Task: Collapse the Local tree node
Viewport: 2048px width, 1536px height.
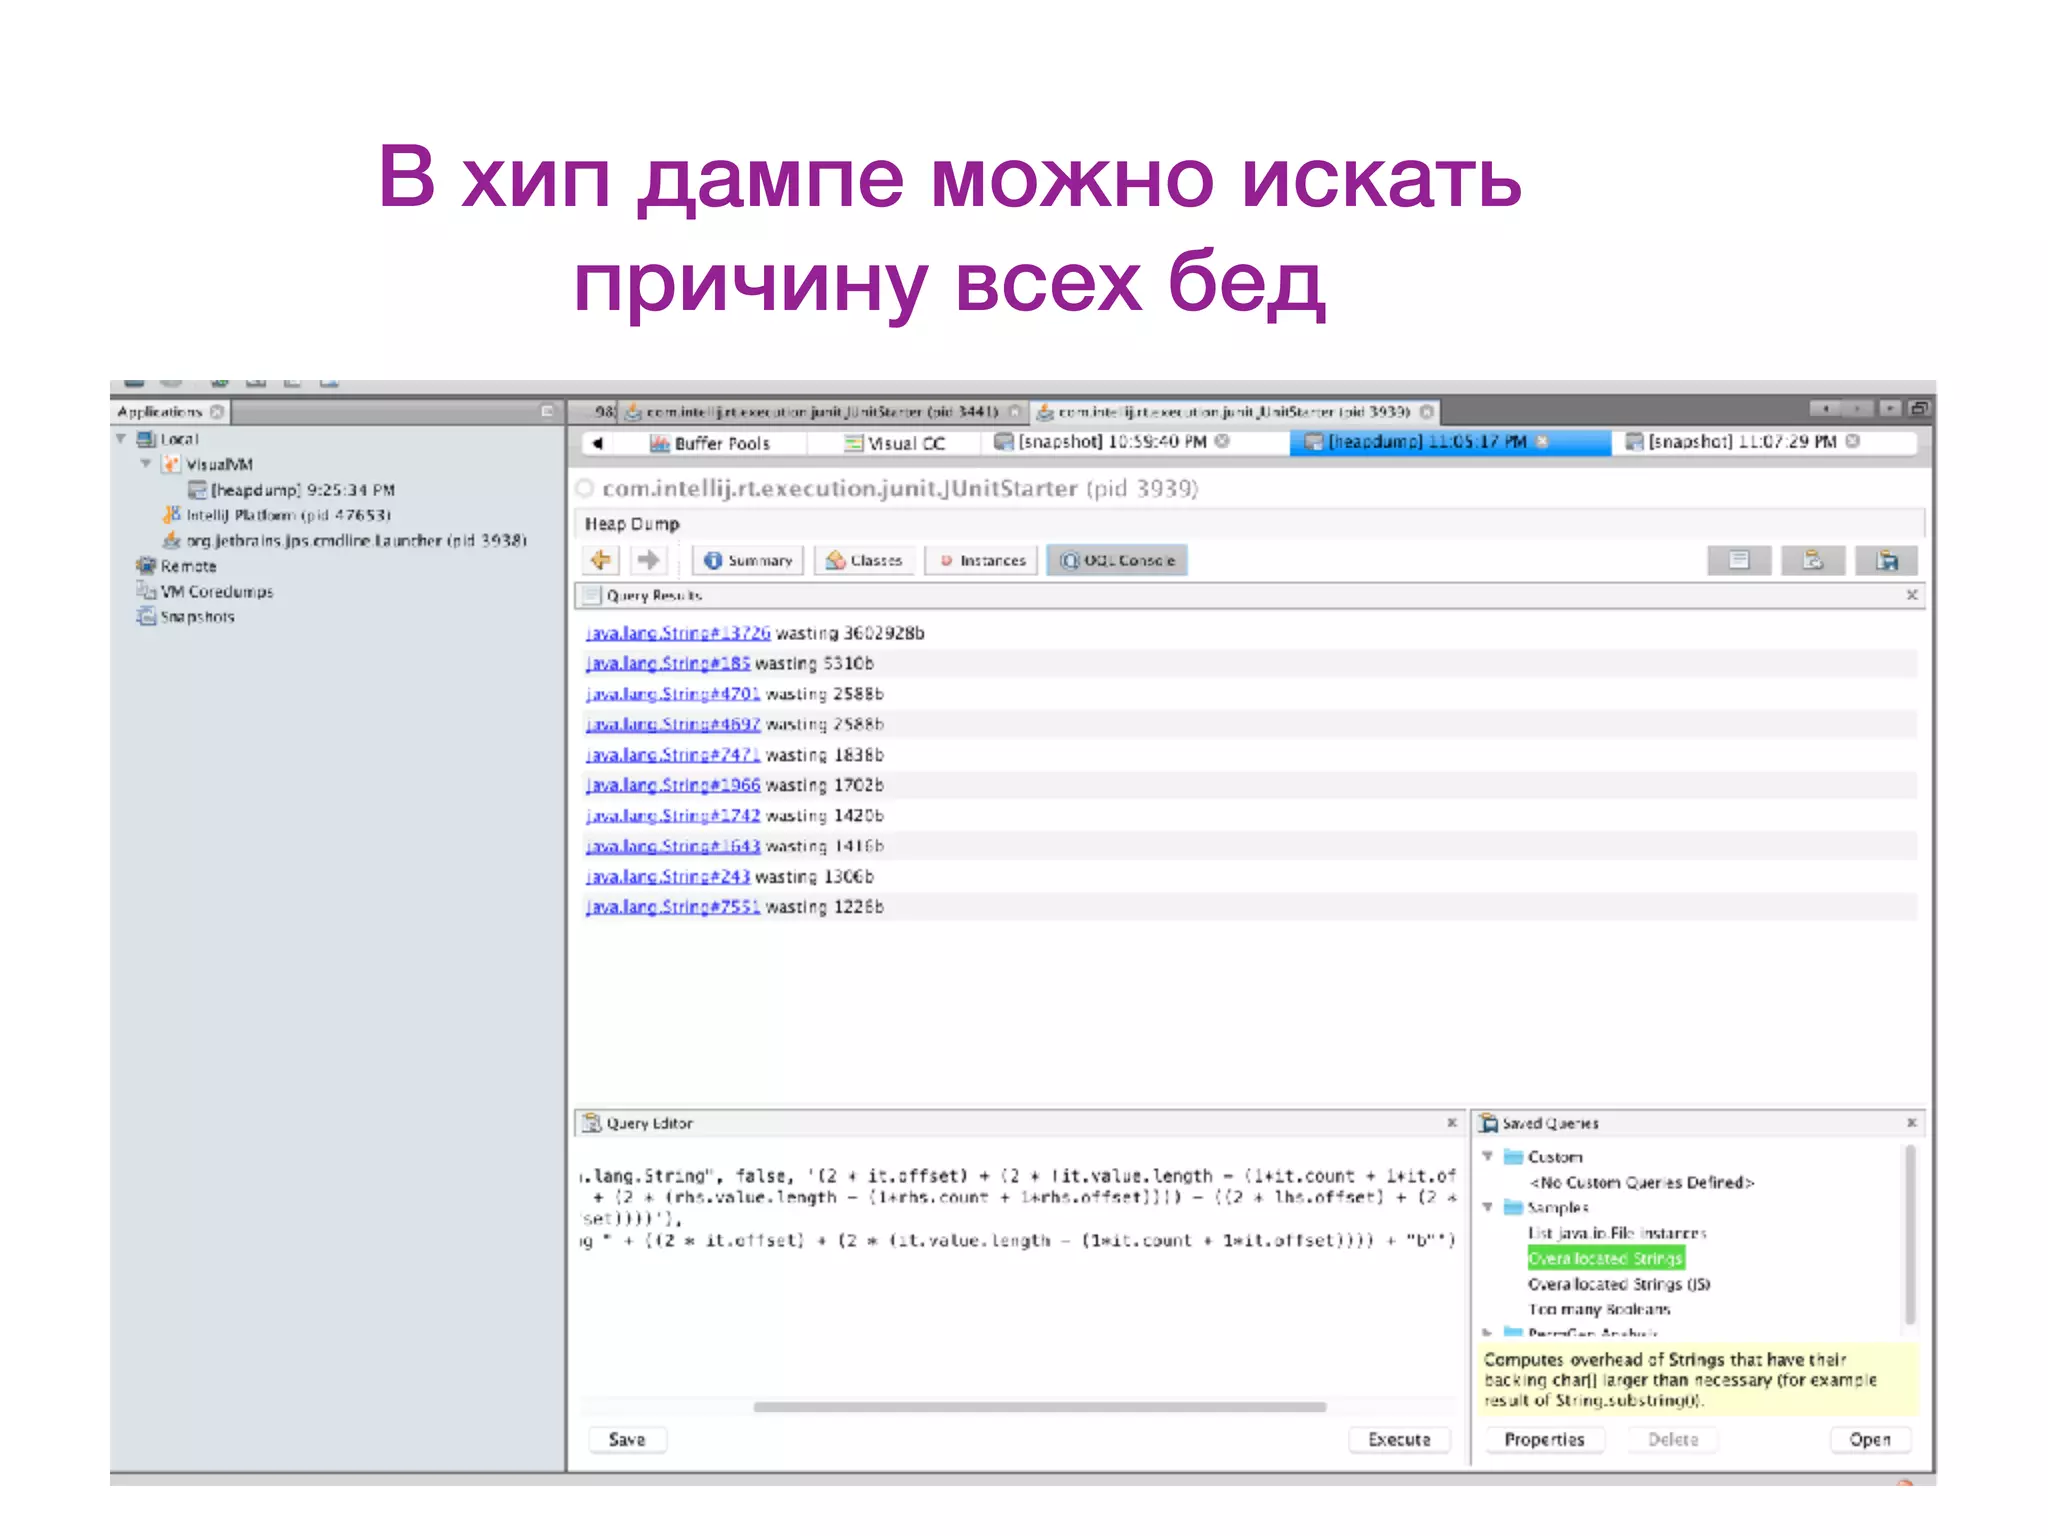Action: point(121,438)
